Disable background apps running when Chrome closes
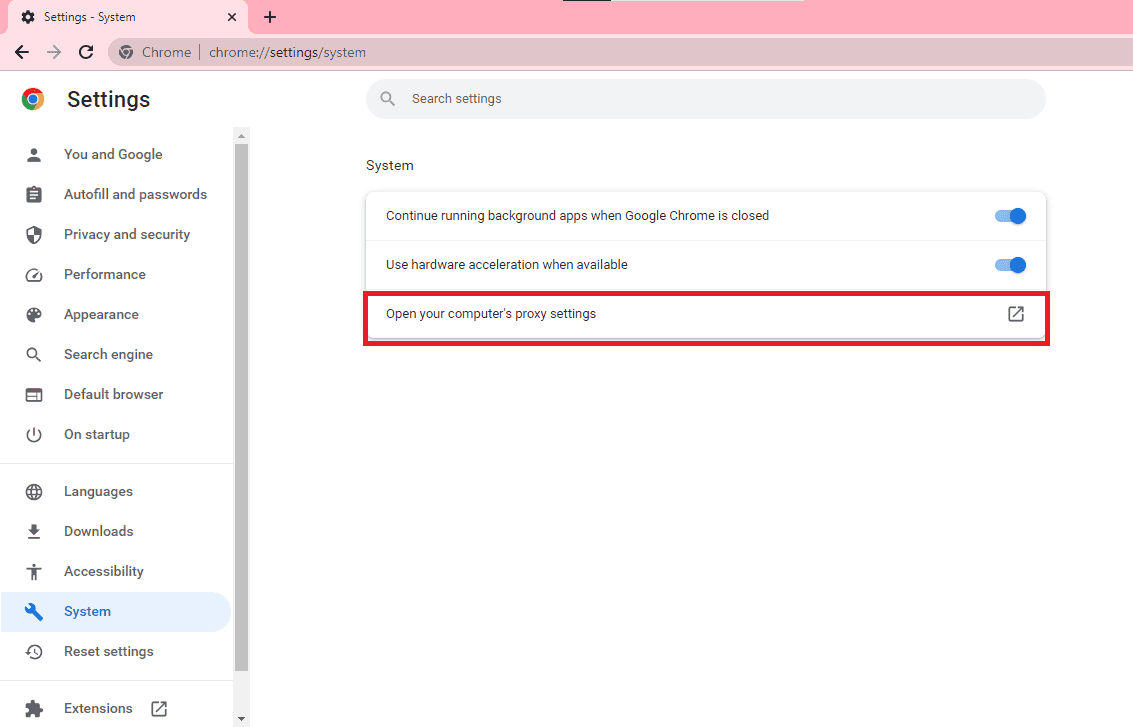Screen dimensions: 1133x727 [x=1010, y=215]
